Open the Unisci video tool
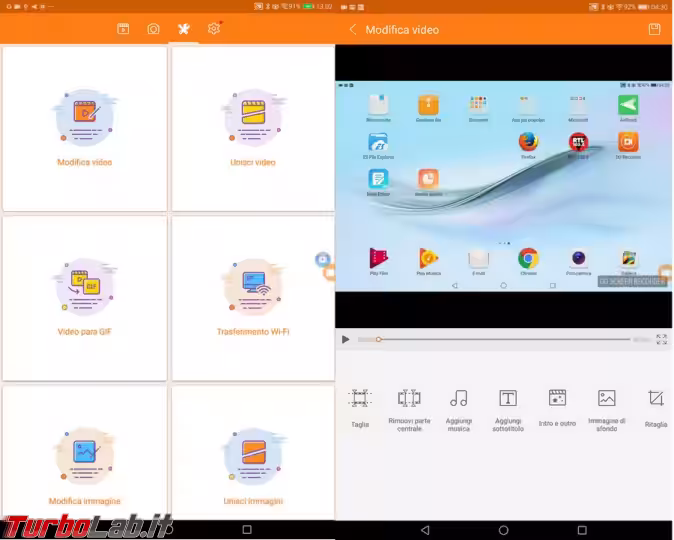 251,128
